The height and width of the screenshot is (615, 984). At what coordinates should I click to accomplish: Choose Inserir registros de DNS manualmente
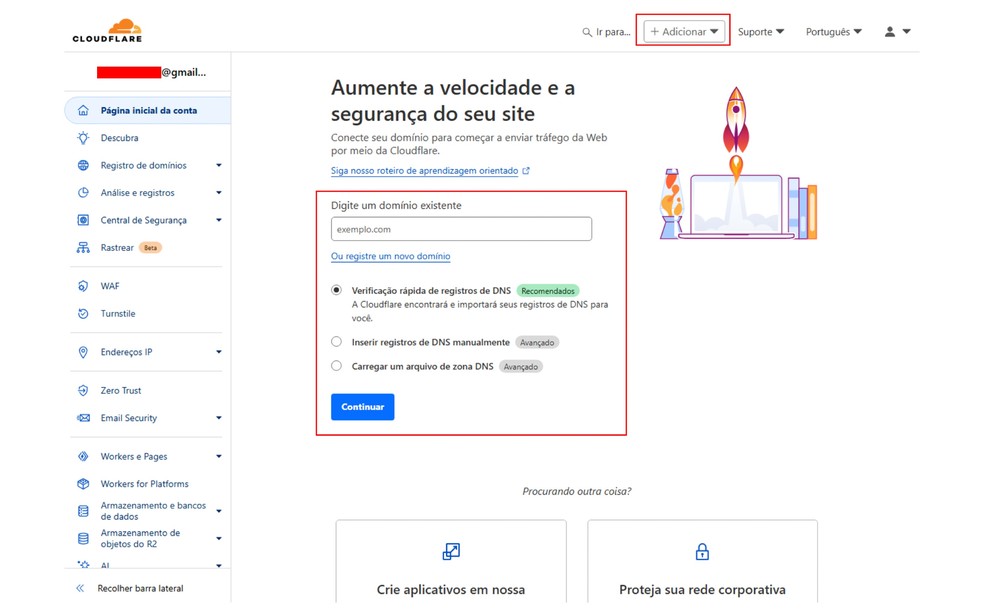coord(336,341)
